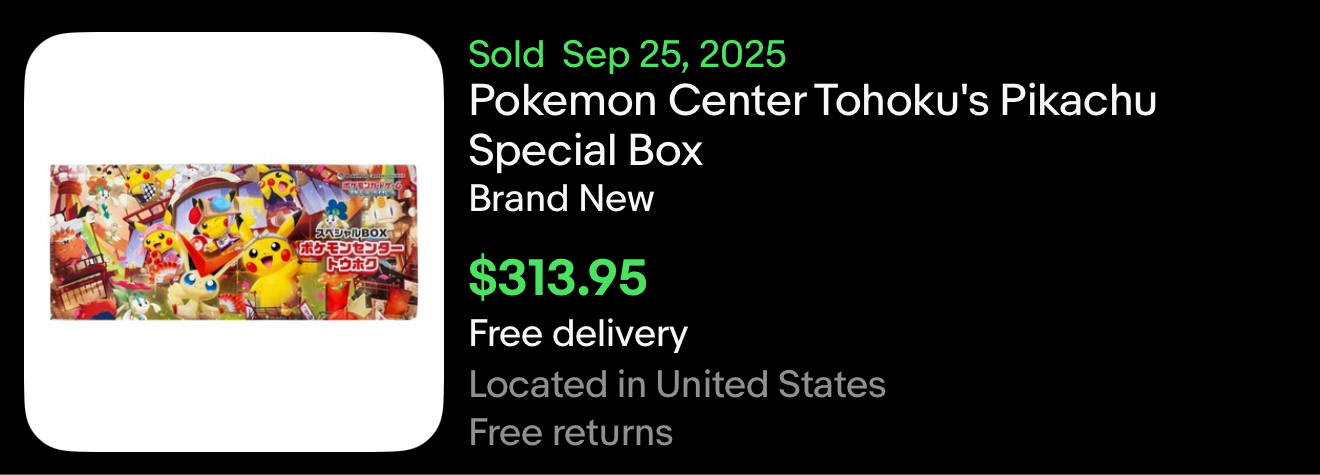
Task: Click the "Brand New" condition text
Action: coord(561,198)
